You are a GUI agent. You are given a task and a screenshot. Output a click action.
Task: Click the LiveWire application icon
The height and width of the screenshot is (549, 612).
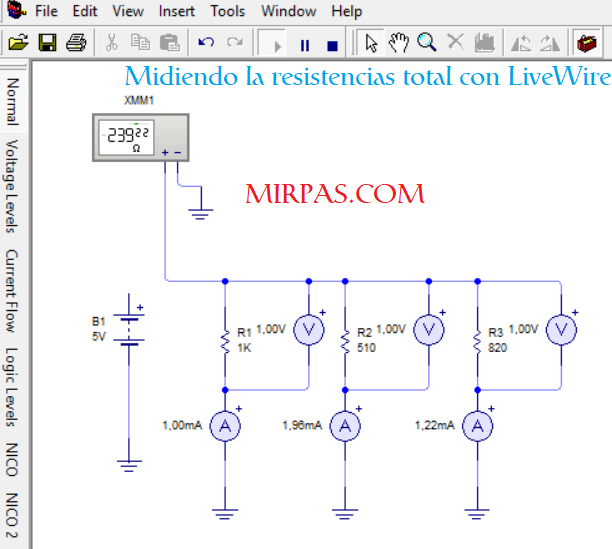click(16, 10)
